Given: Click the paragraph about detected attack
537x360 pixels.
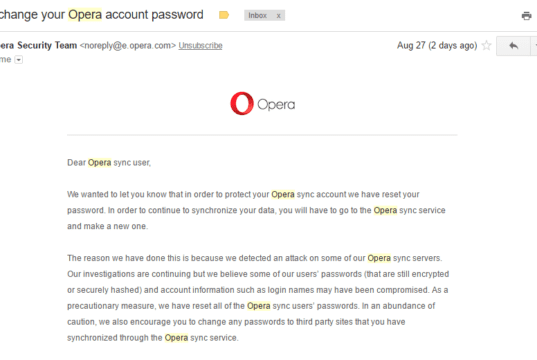Looking at the screenshot, I should tap(258, 298).
